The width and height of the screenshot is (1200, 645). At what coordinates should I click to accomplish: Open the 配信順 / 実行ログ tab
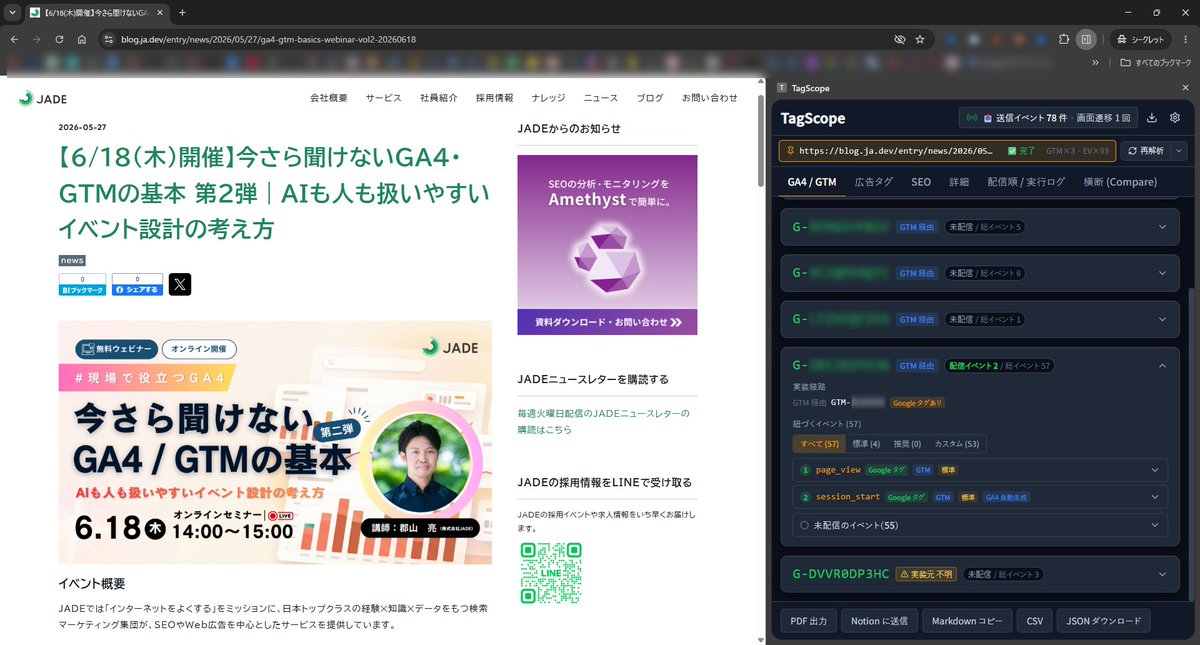1026,182
